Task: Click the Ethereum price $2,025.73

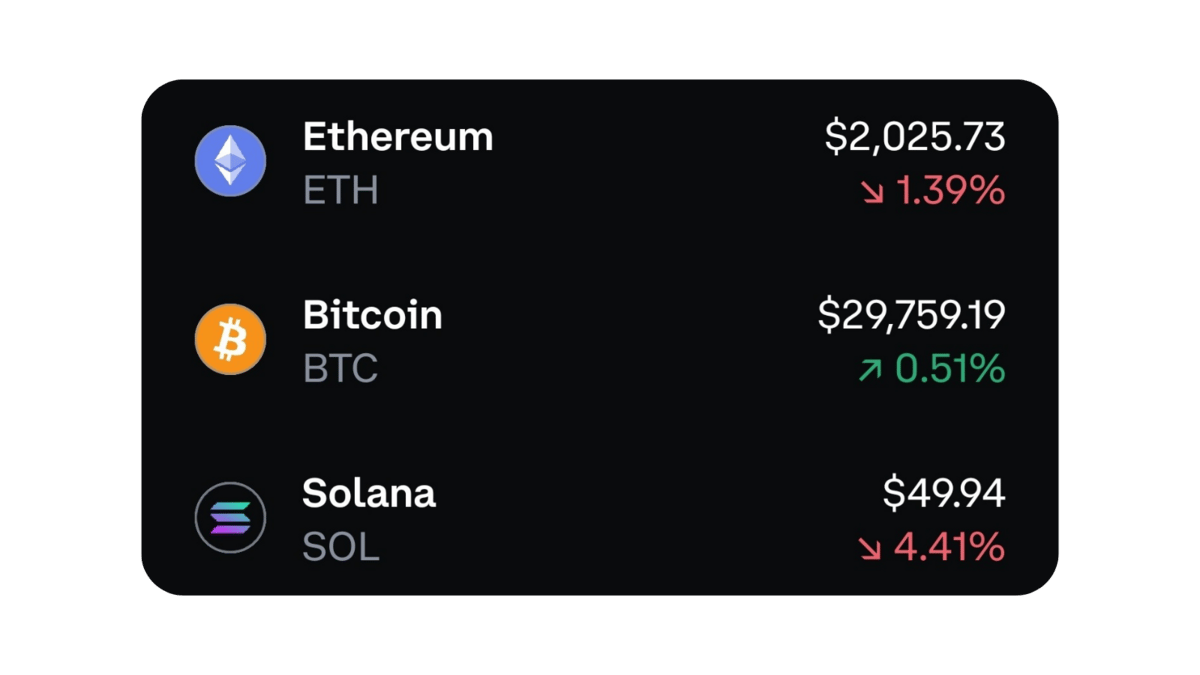Action: click(x=915, y=137)
